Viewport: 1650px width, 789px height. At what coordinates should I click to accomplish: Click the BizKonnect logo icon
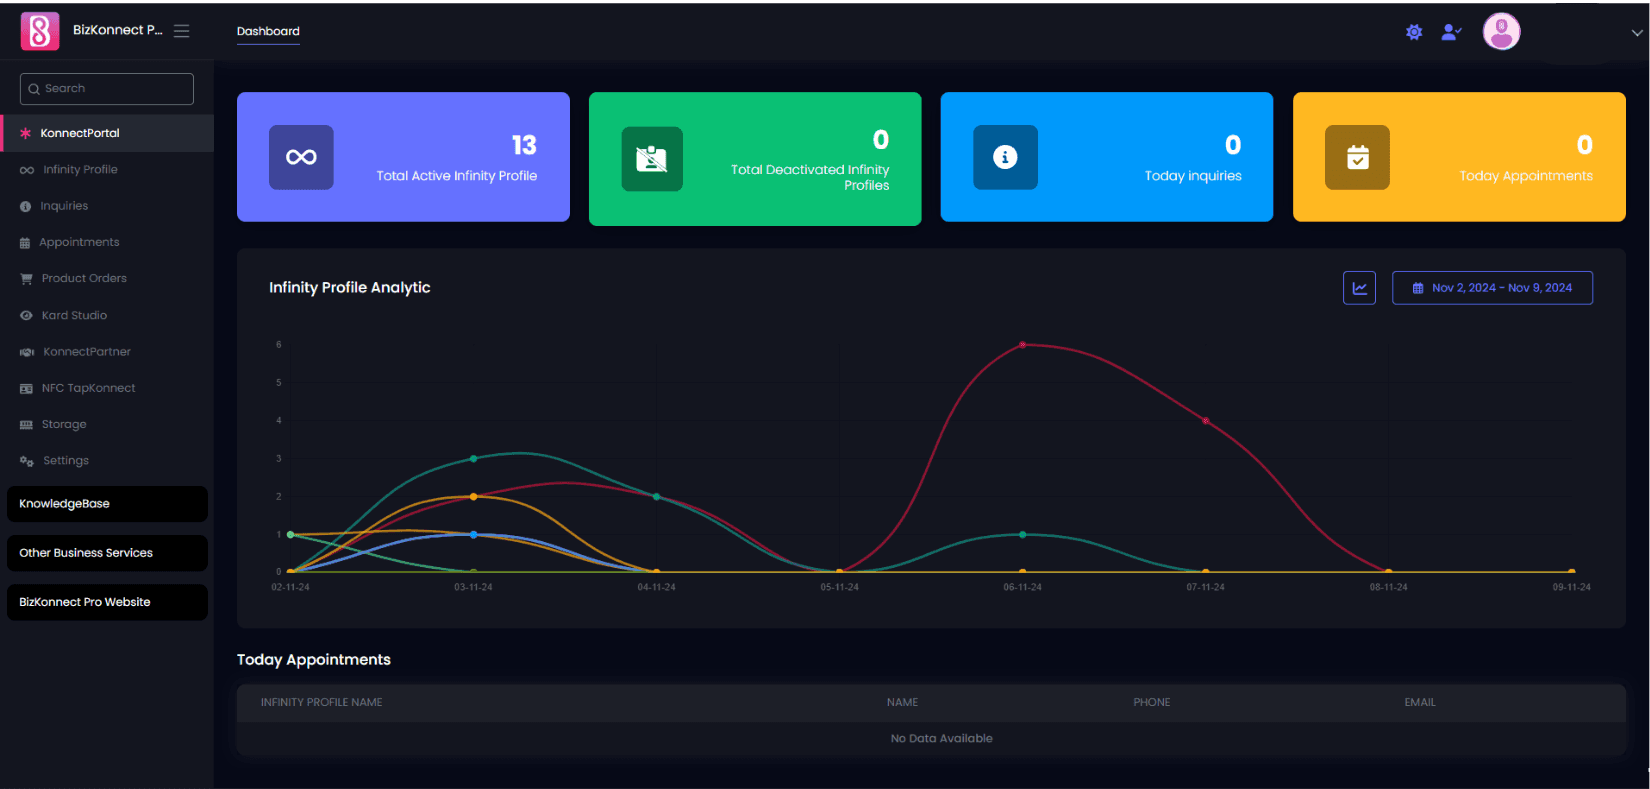click(40, 31)
